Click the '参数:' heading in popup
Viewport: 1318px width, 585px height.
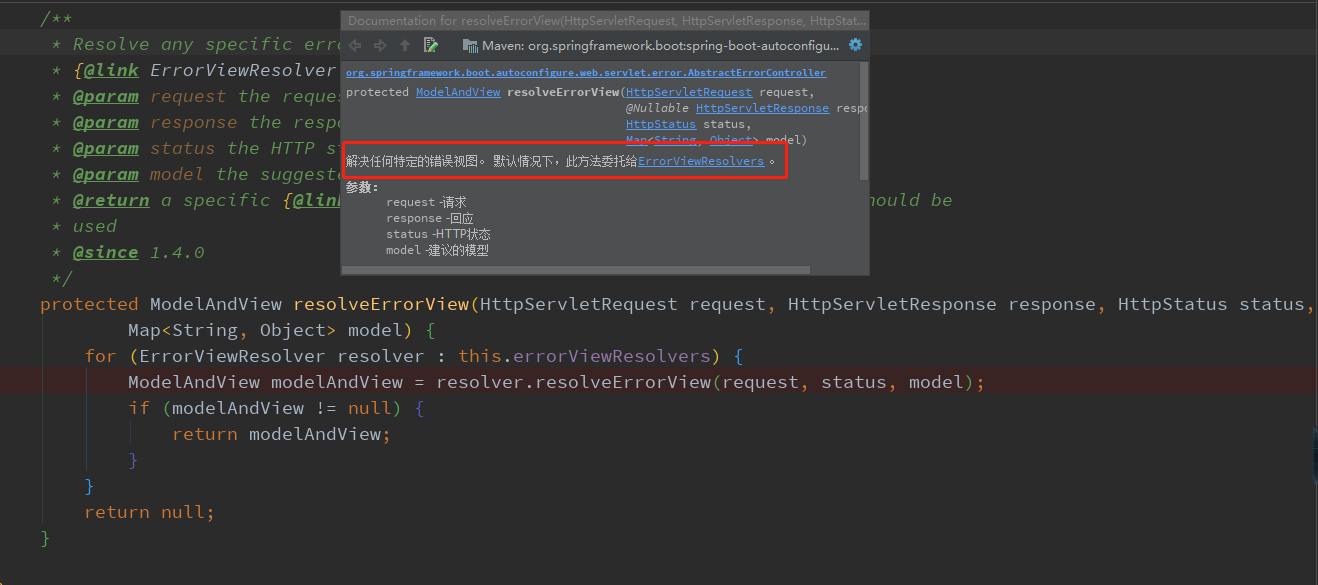(362, 187)
